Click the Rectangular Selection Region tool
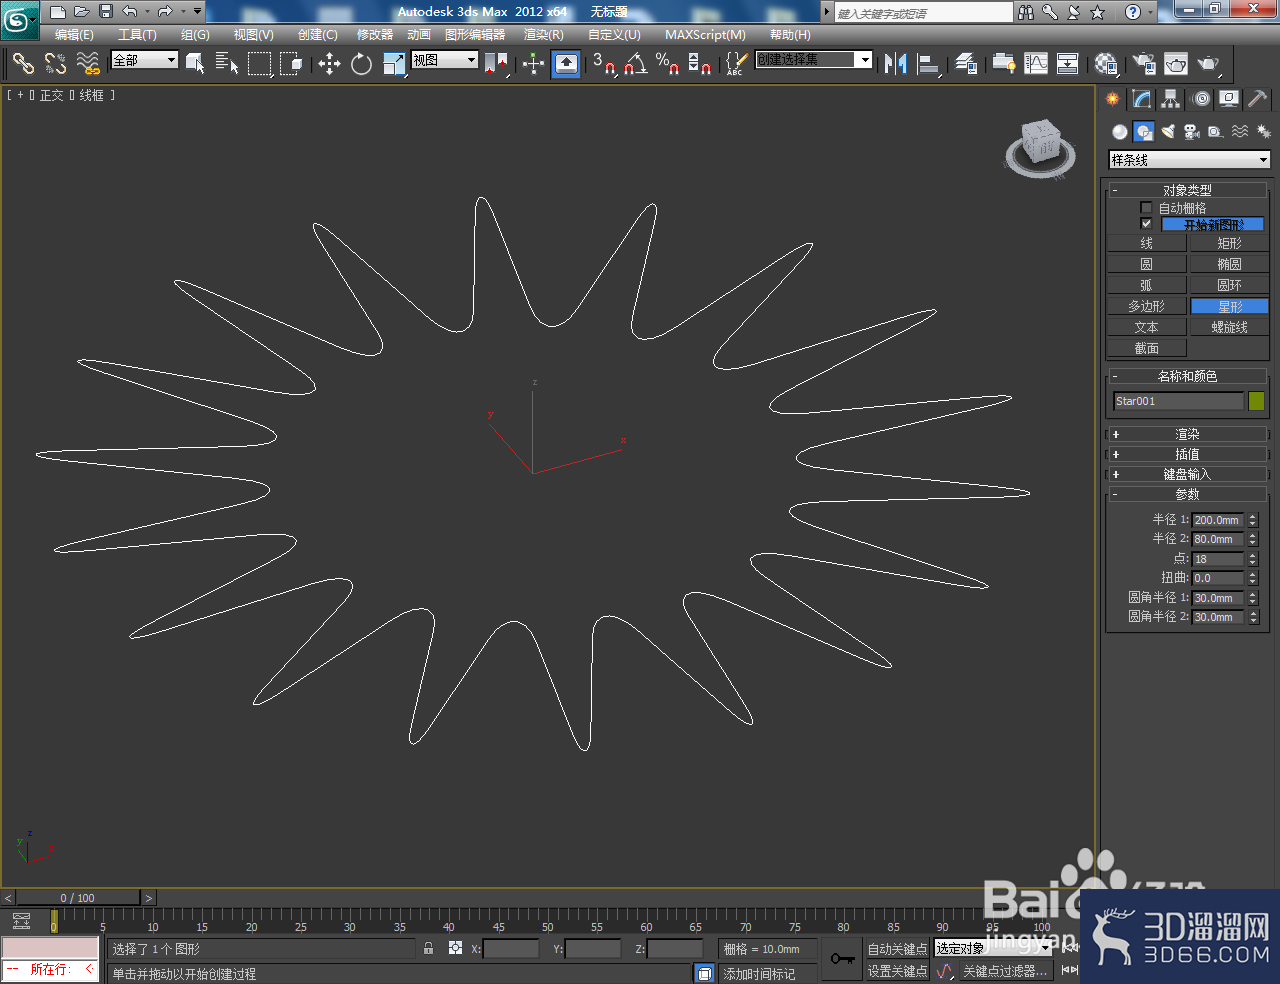The width and height of the screenshot is (1280, 984). tap(260, 64)
